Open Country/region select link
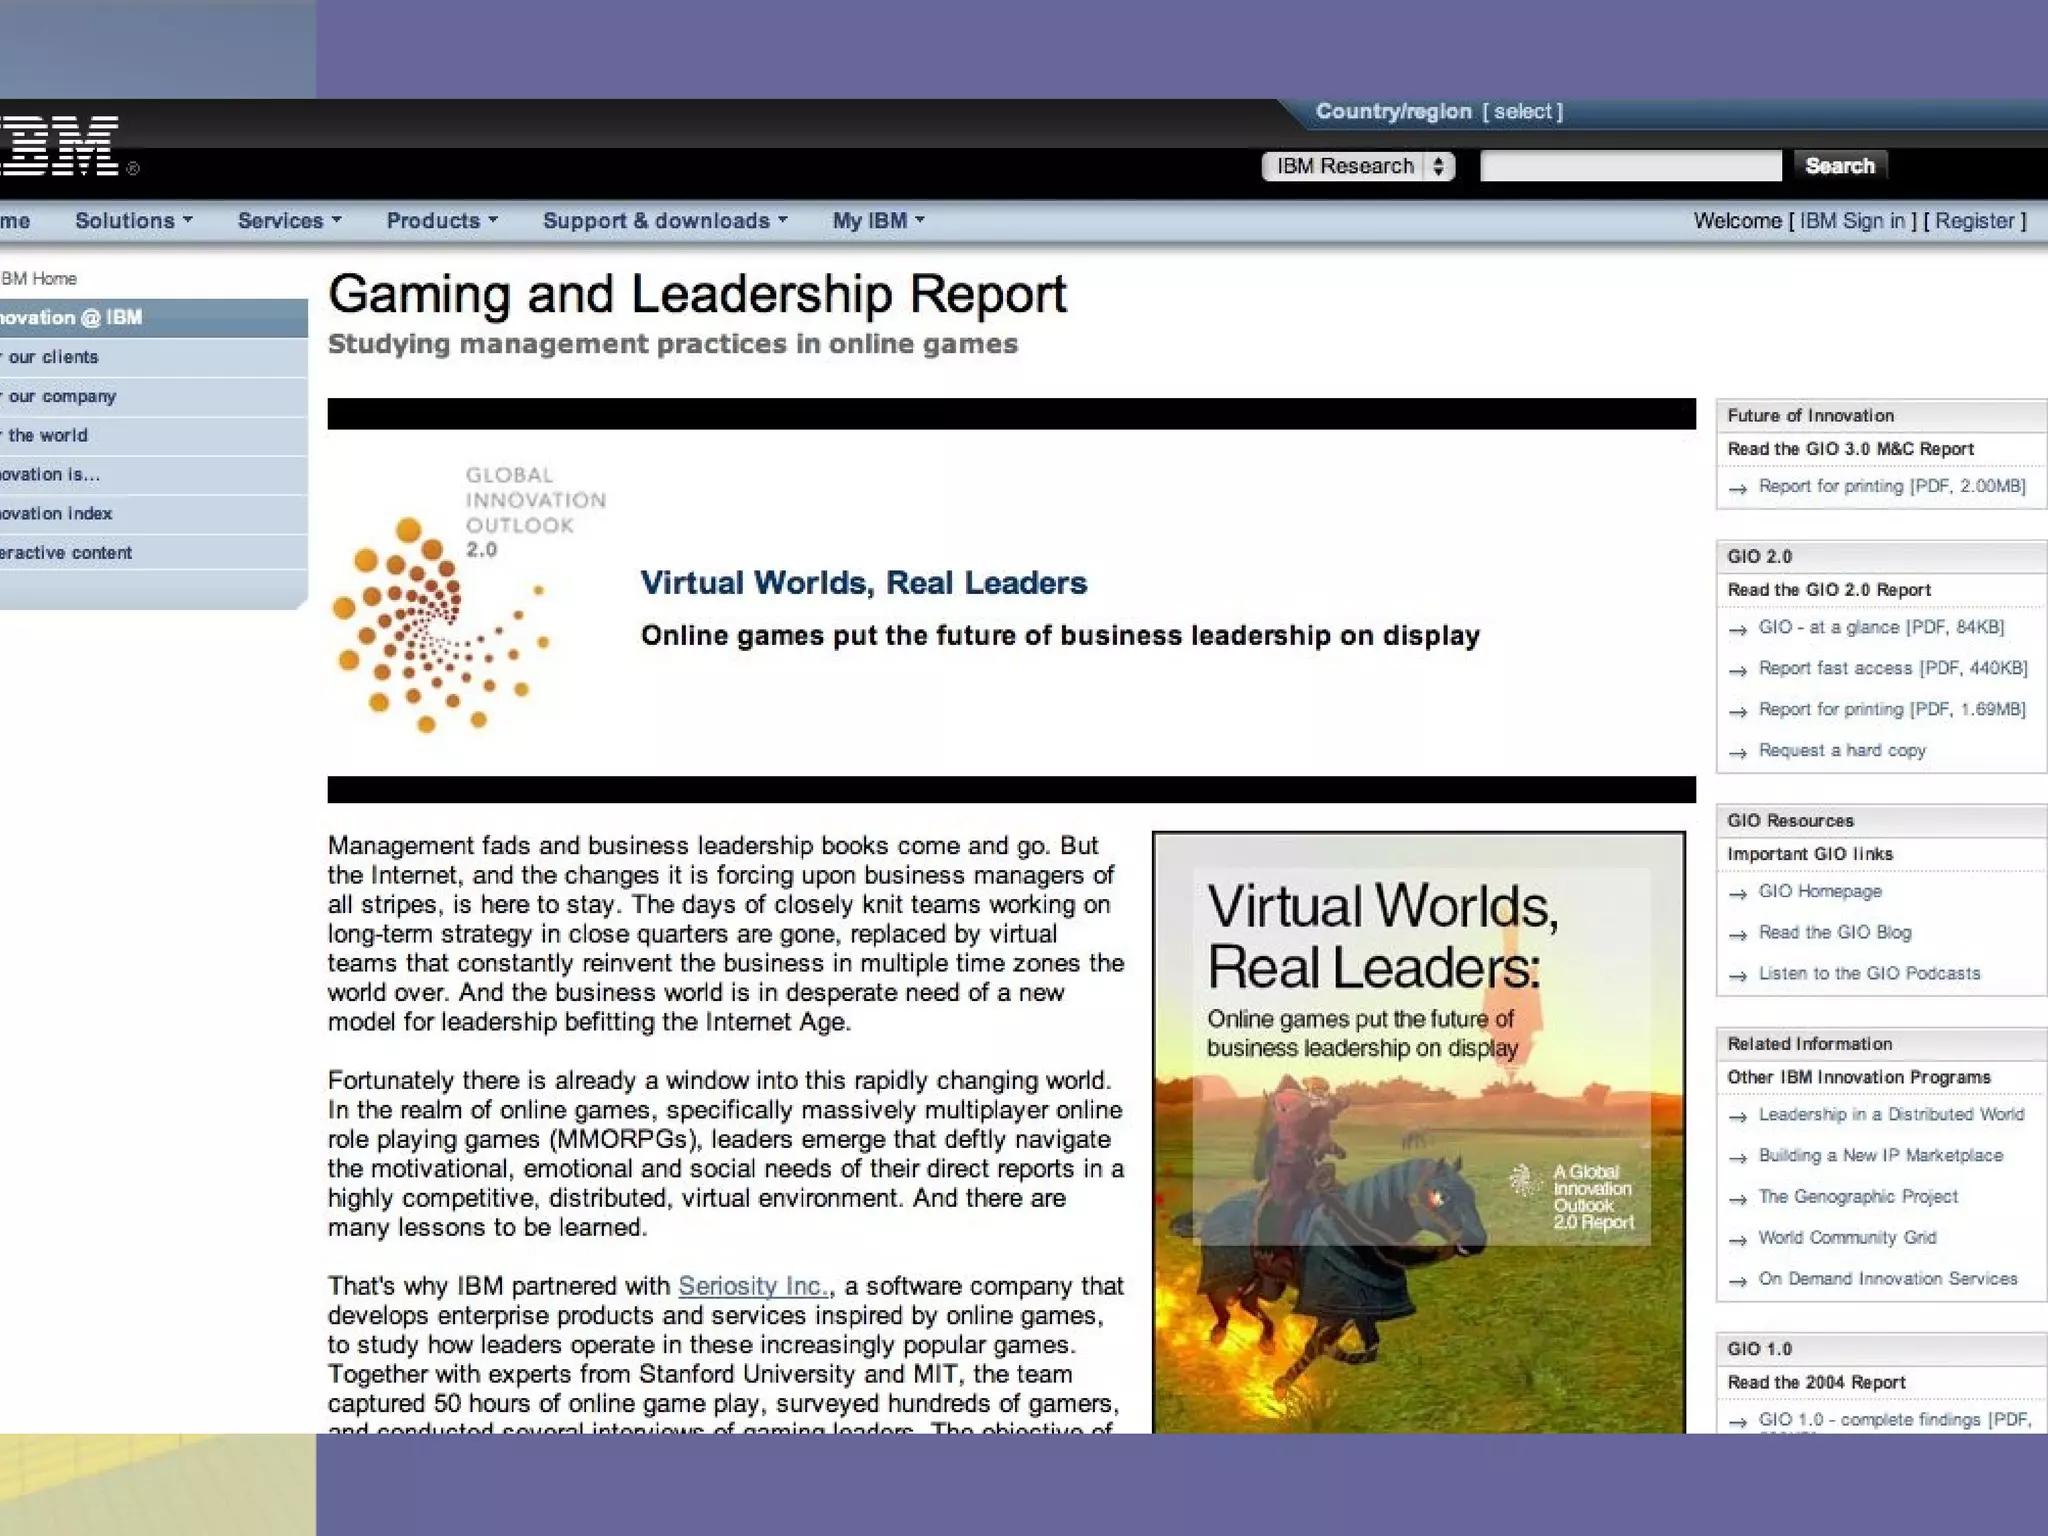 (x=1522, y=112)
